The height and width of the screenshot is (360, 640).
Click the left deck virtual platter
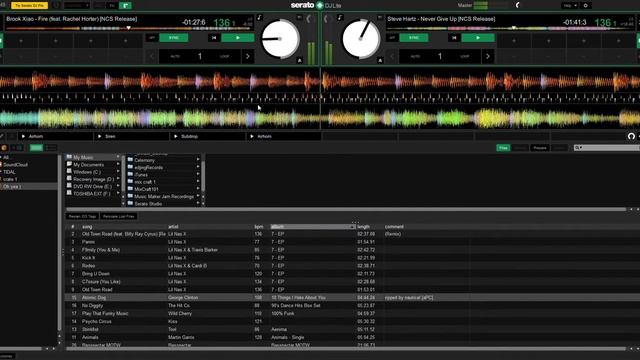(280, 39)
